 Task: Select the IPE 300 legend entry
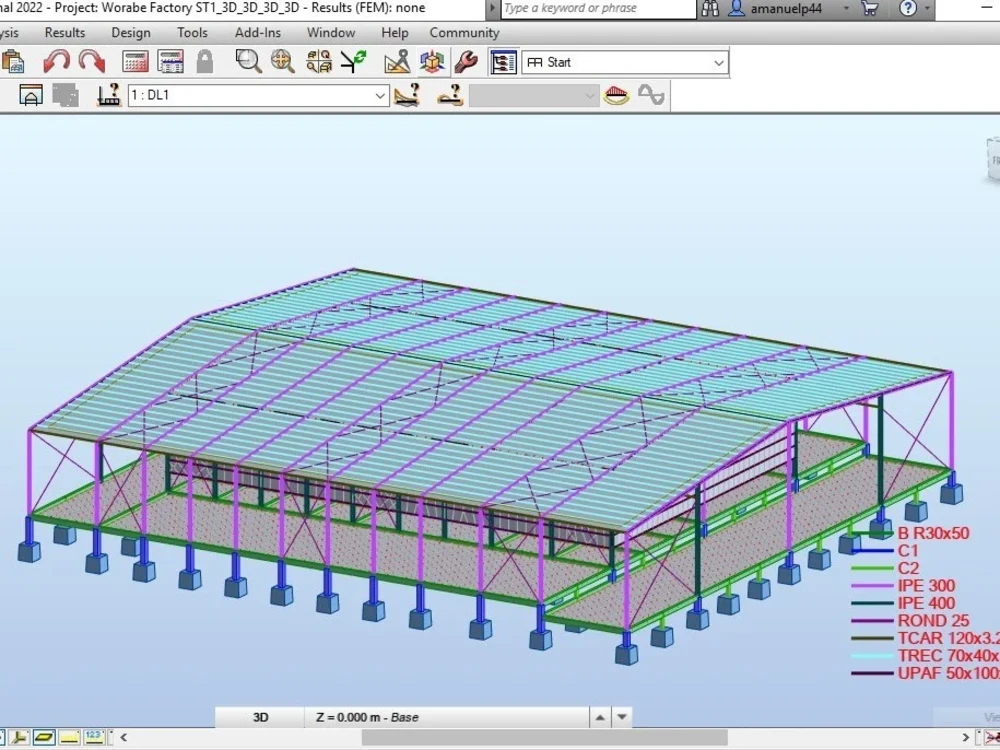click(925, 586)
